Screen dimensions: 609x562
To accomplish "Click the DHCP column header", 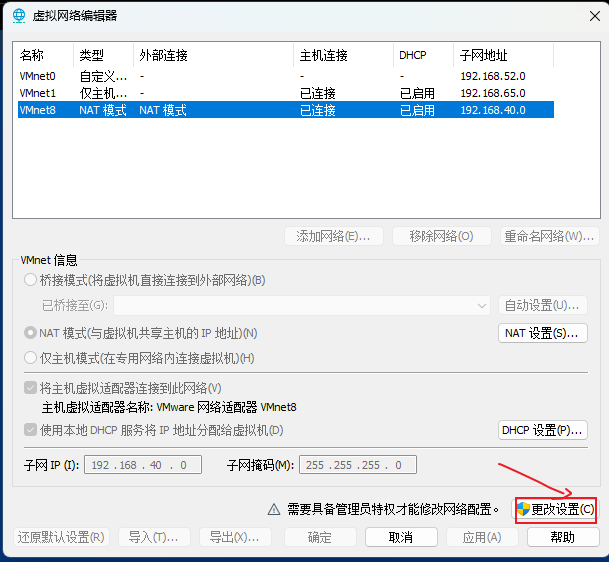I will [423, 55].
